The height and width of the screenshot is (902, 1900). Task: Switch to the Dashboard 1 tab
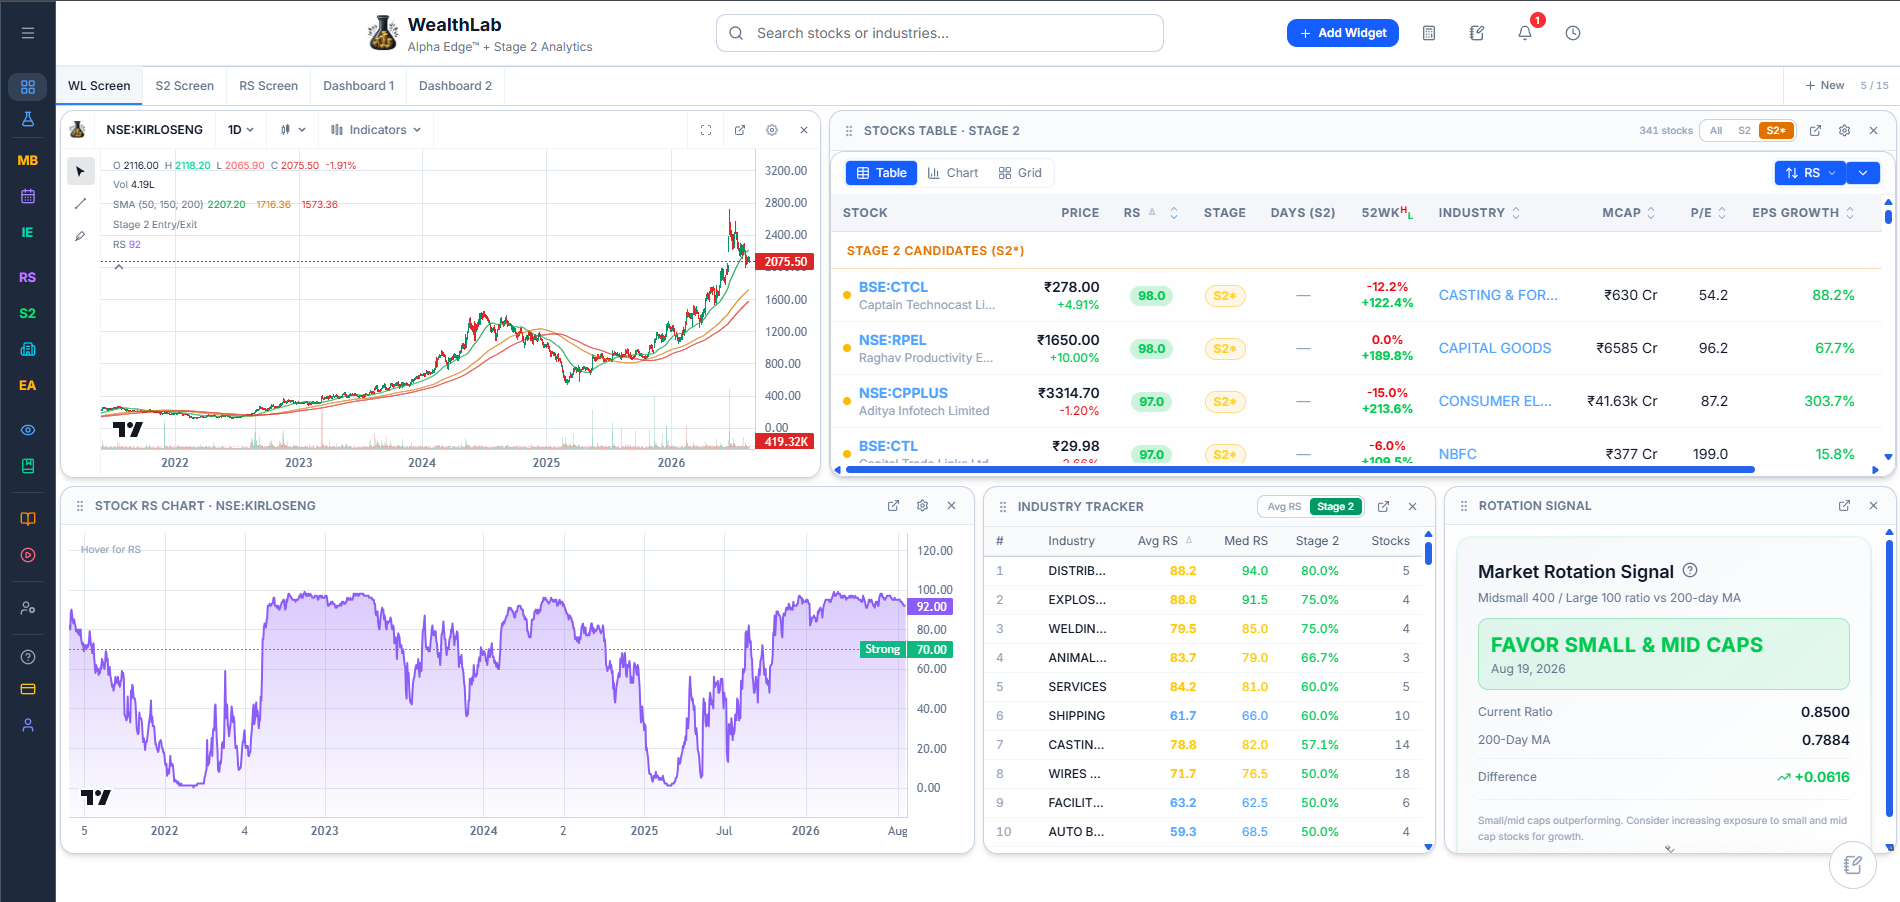point(359,86)
